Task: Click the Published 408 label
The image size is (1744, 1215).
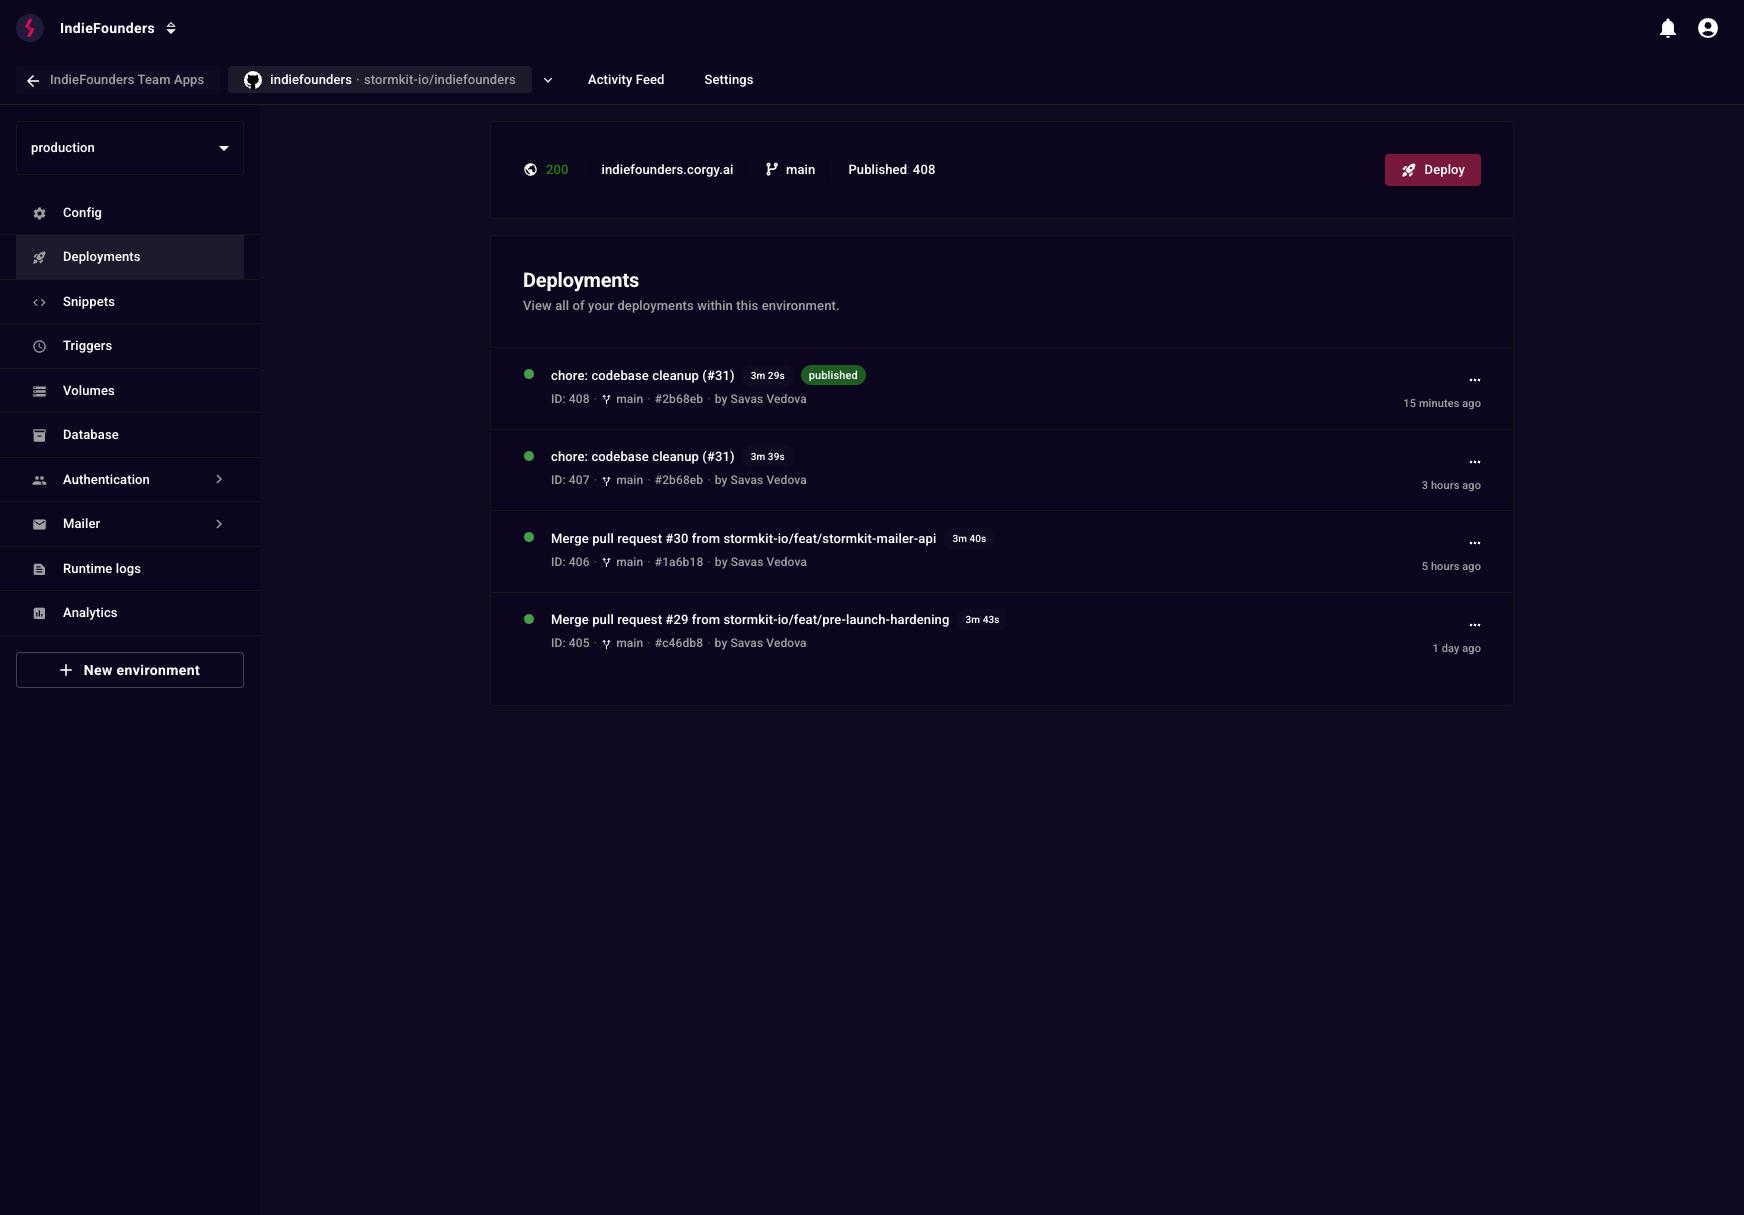Action: click(892, 170)
